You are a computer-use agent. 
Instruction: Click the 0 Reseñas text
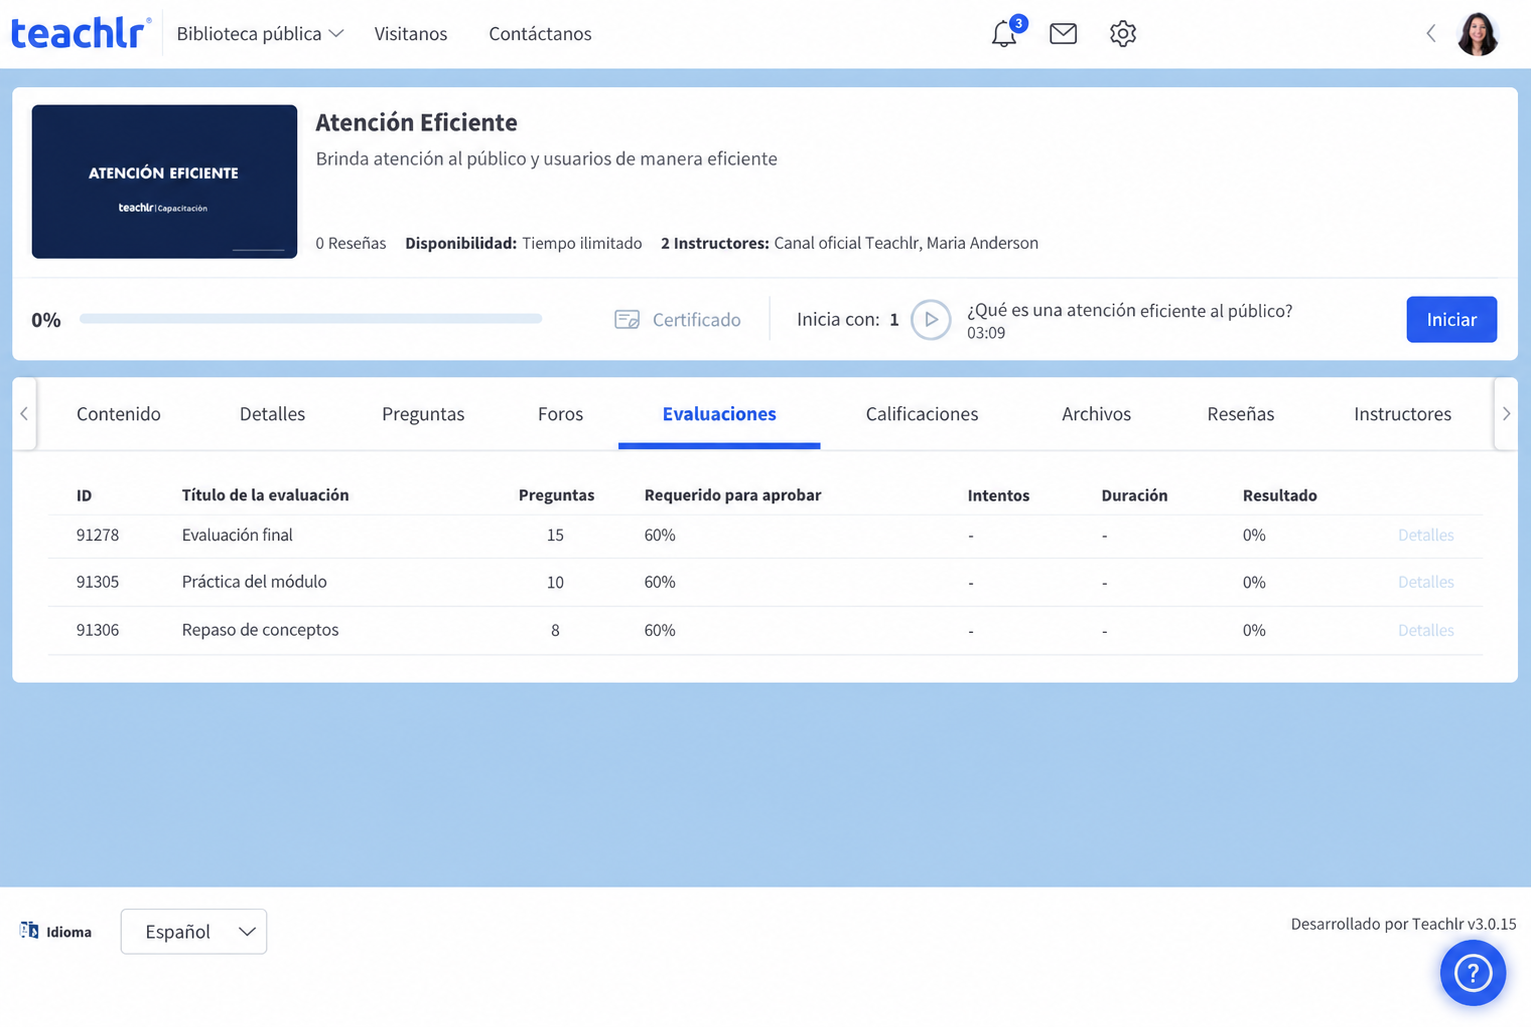(x=350, y=243)
